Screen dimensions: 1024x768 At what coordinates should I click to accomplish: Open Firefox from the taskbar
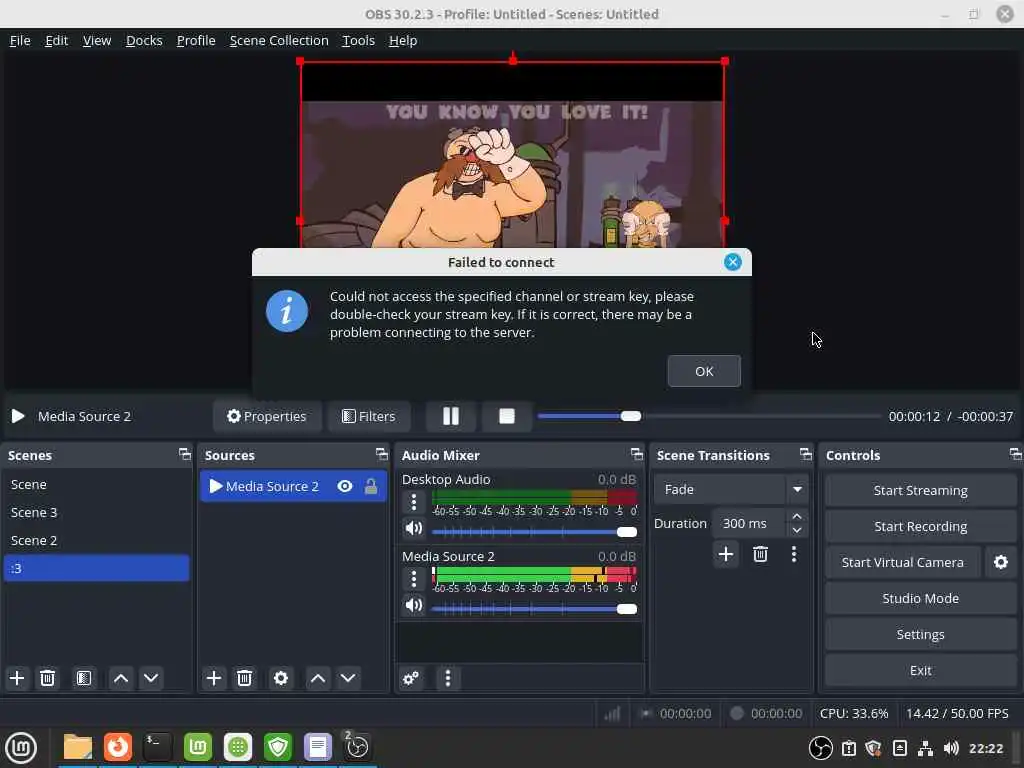click(x=118, y=747)
